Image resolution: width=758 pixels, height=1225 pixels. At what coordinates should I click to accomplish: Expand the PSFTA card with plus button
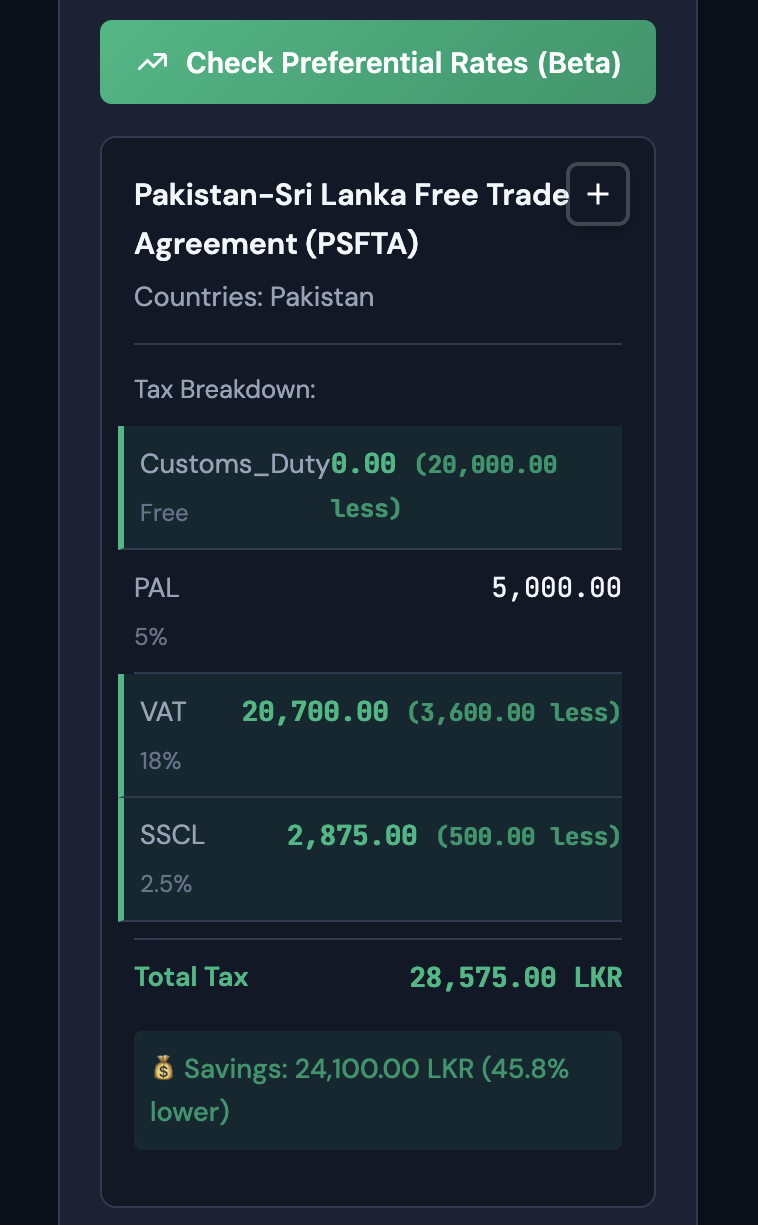(x=598, y=194)
